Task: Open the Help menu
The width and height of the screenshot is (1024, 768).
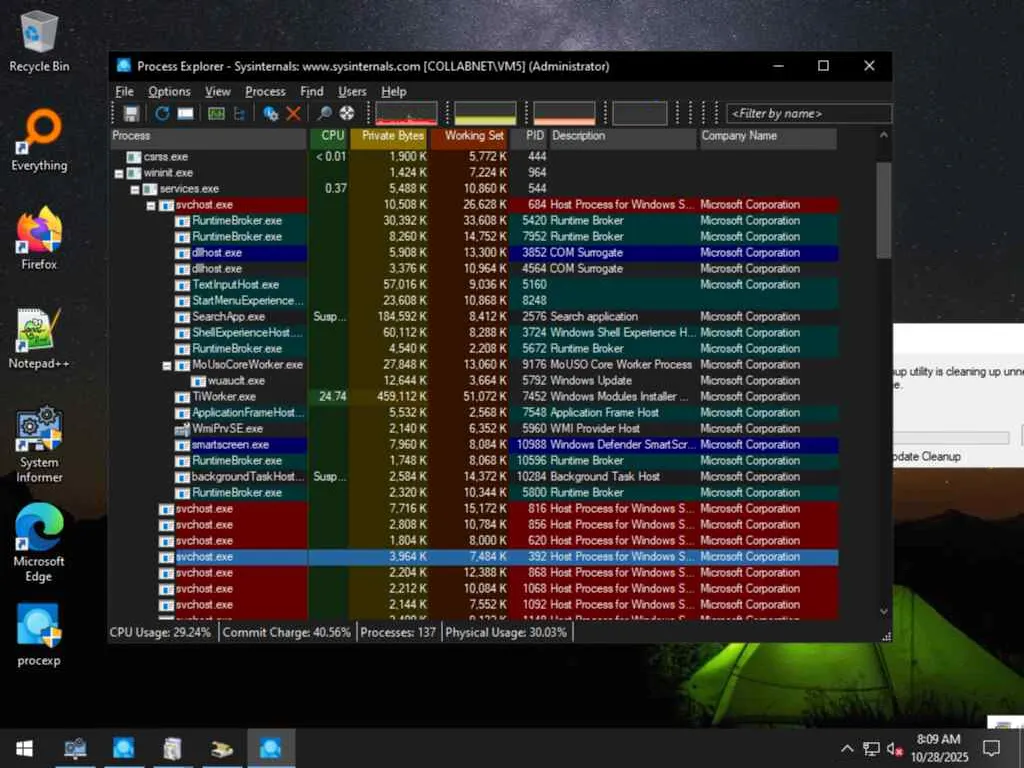Action: click(394, 91)
